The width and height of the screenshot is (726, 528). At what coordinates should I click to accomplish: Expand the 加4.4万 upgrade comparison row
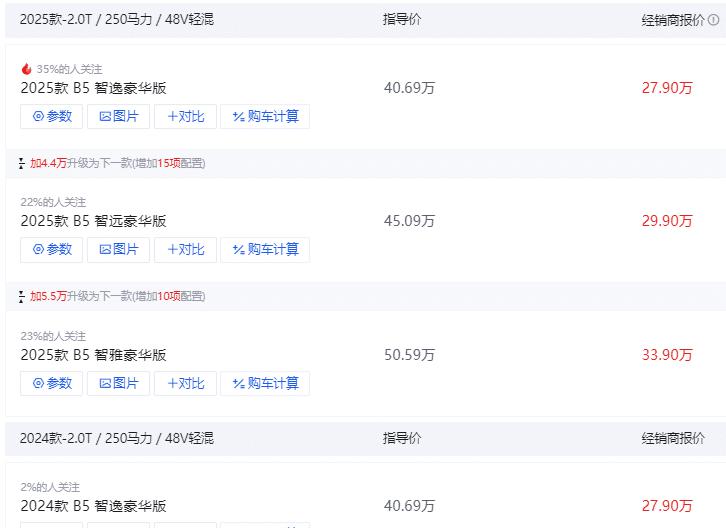(x=112, y=163)
